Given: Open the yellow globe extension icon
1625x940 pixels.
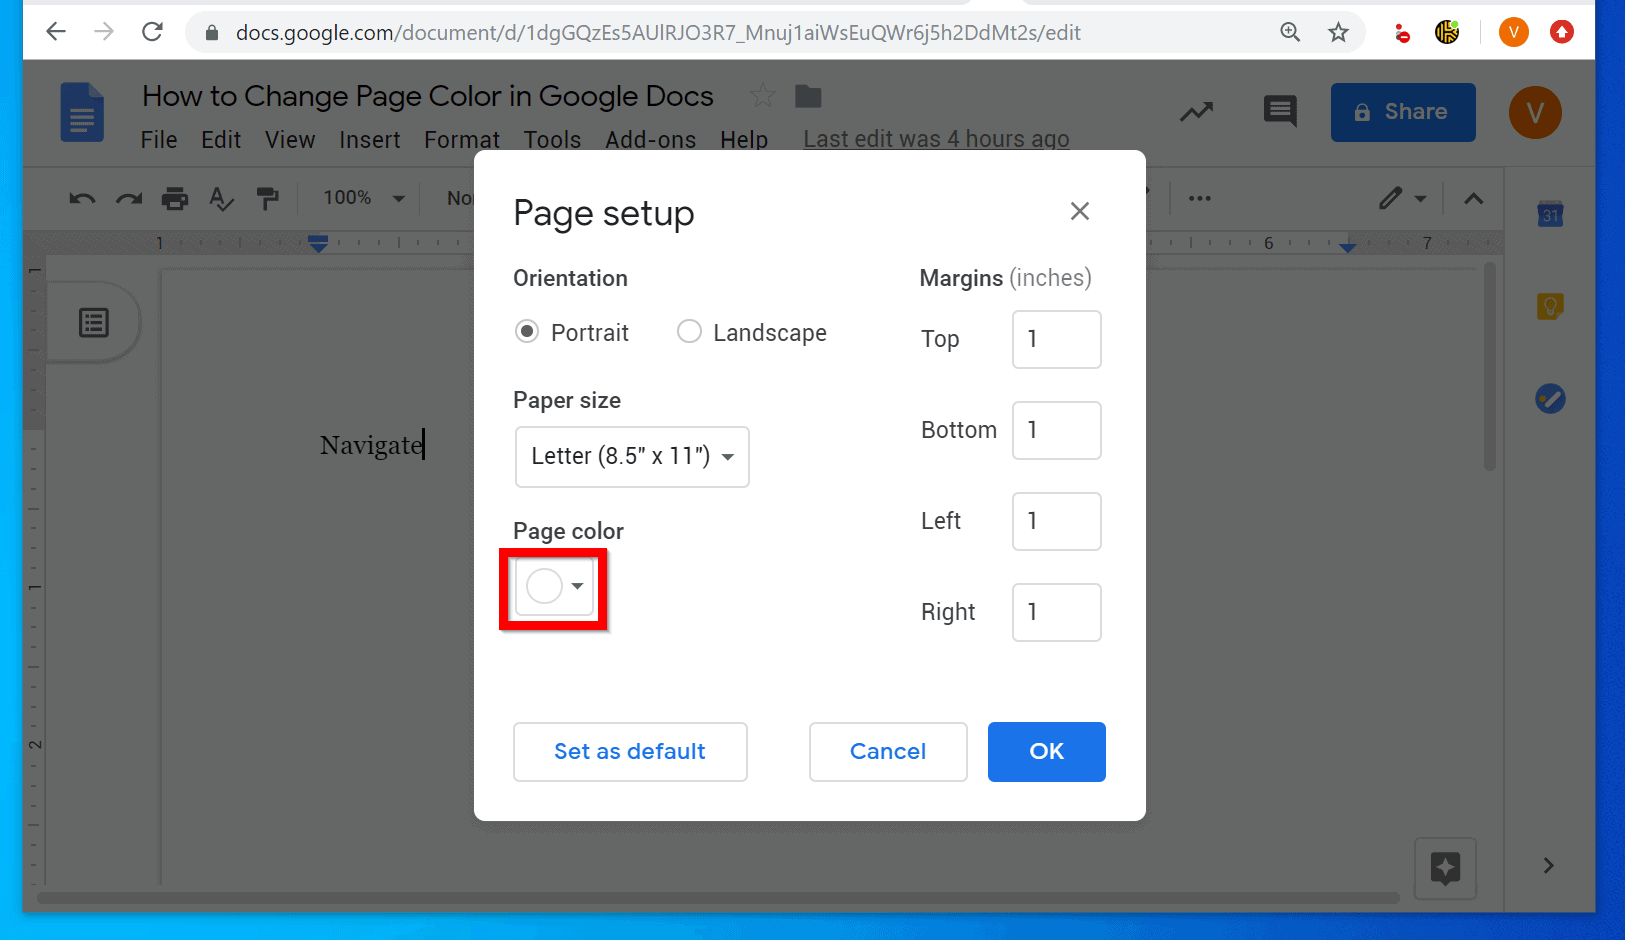Looking at the screenshot, I should pos(1447,32).
